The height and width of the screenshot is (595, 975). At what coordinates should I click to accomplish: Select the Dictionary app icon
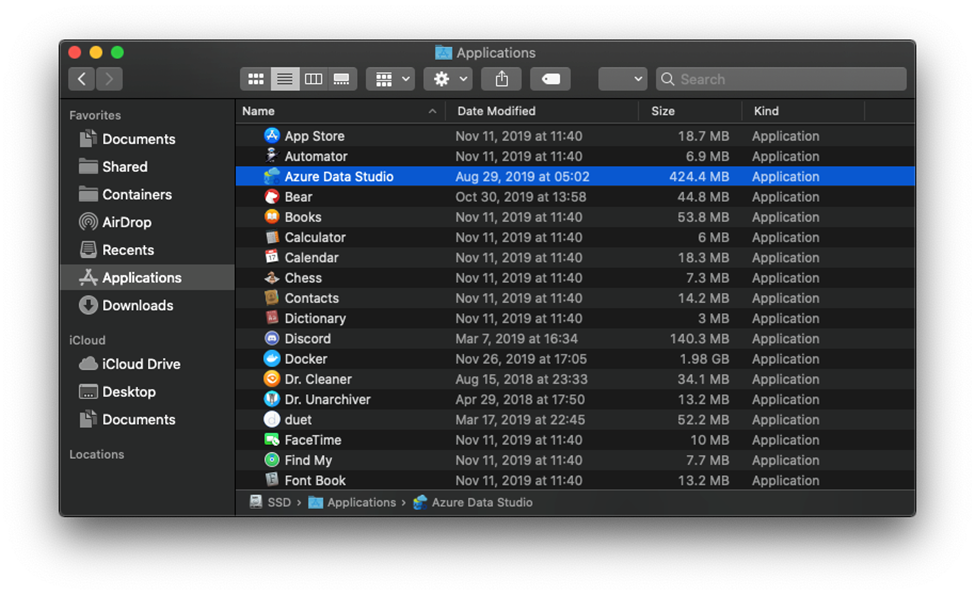pos(272,318)
